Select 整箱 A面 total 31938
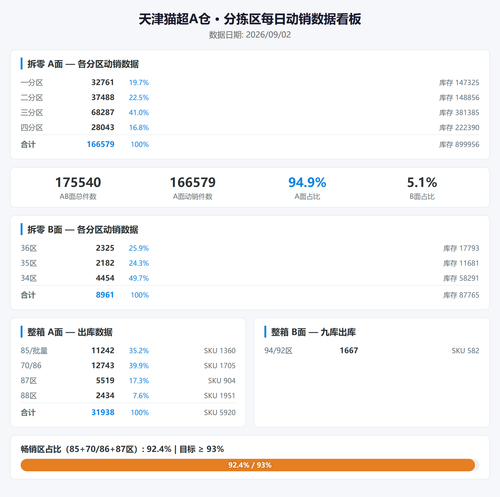Screen dimensions: 500x497 pyautogui.click(x=103, y=412)
